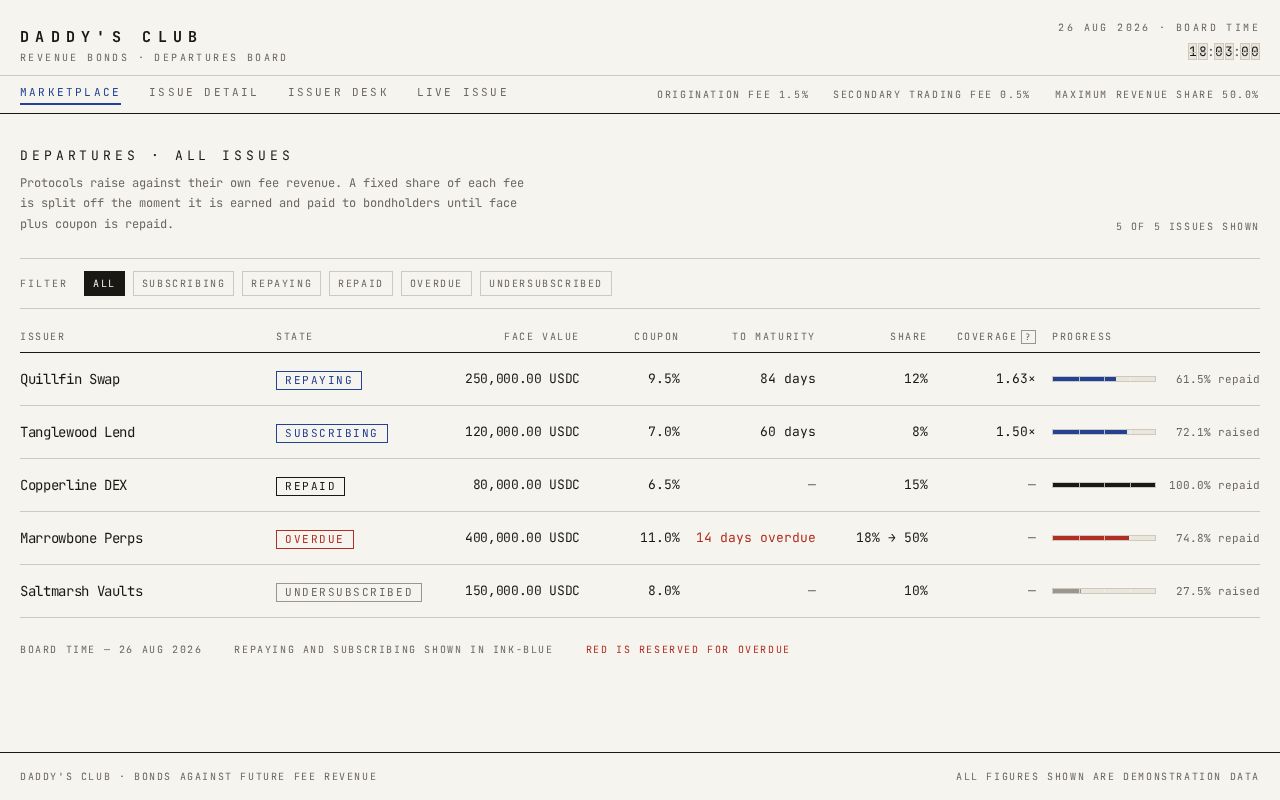Open the Coverage help question-mark icon
This screenshot has height=800, width=1280.
(1028, 337)
